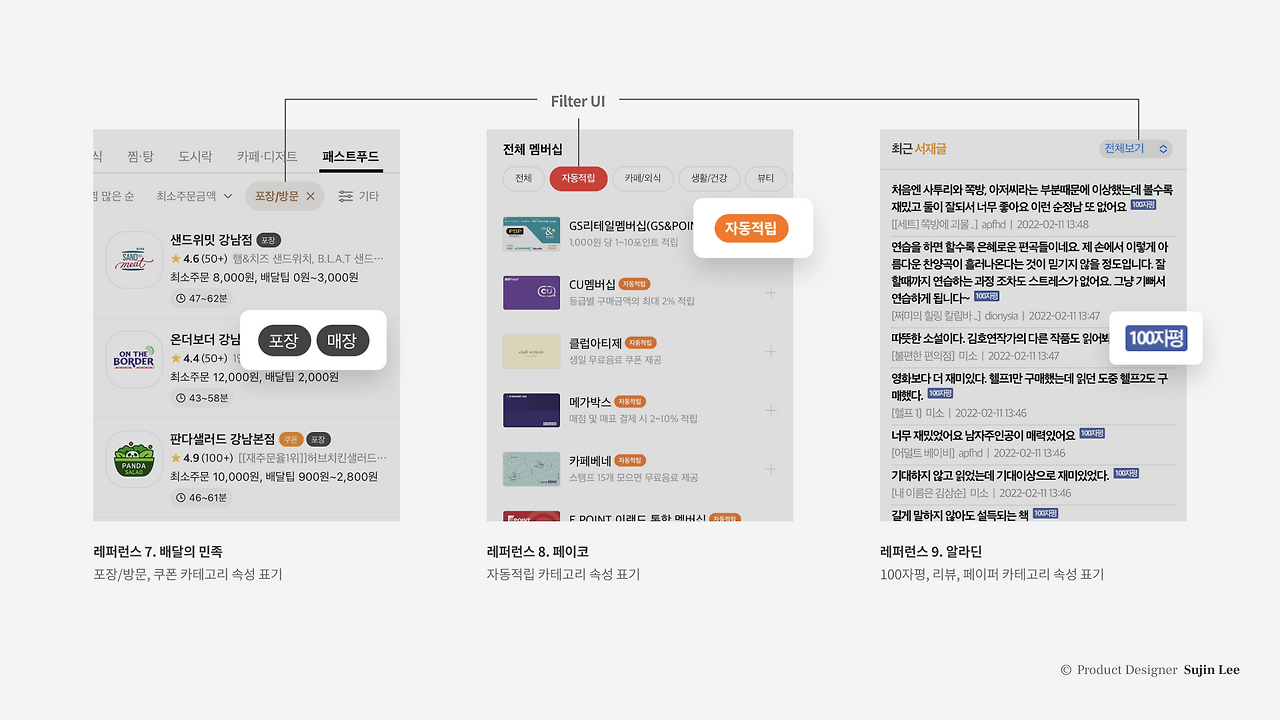The width and height of the screenshot is (1280, 720).
Task: Click the star rating icon beside 4.6
Action: click(176, 259)
